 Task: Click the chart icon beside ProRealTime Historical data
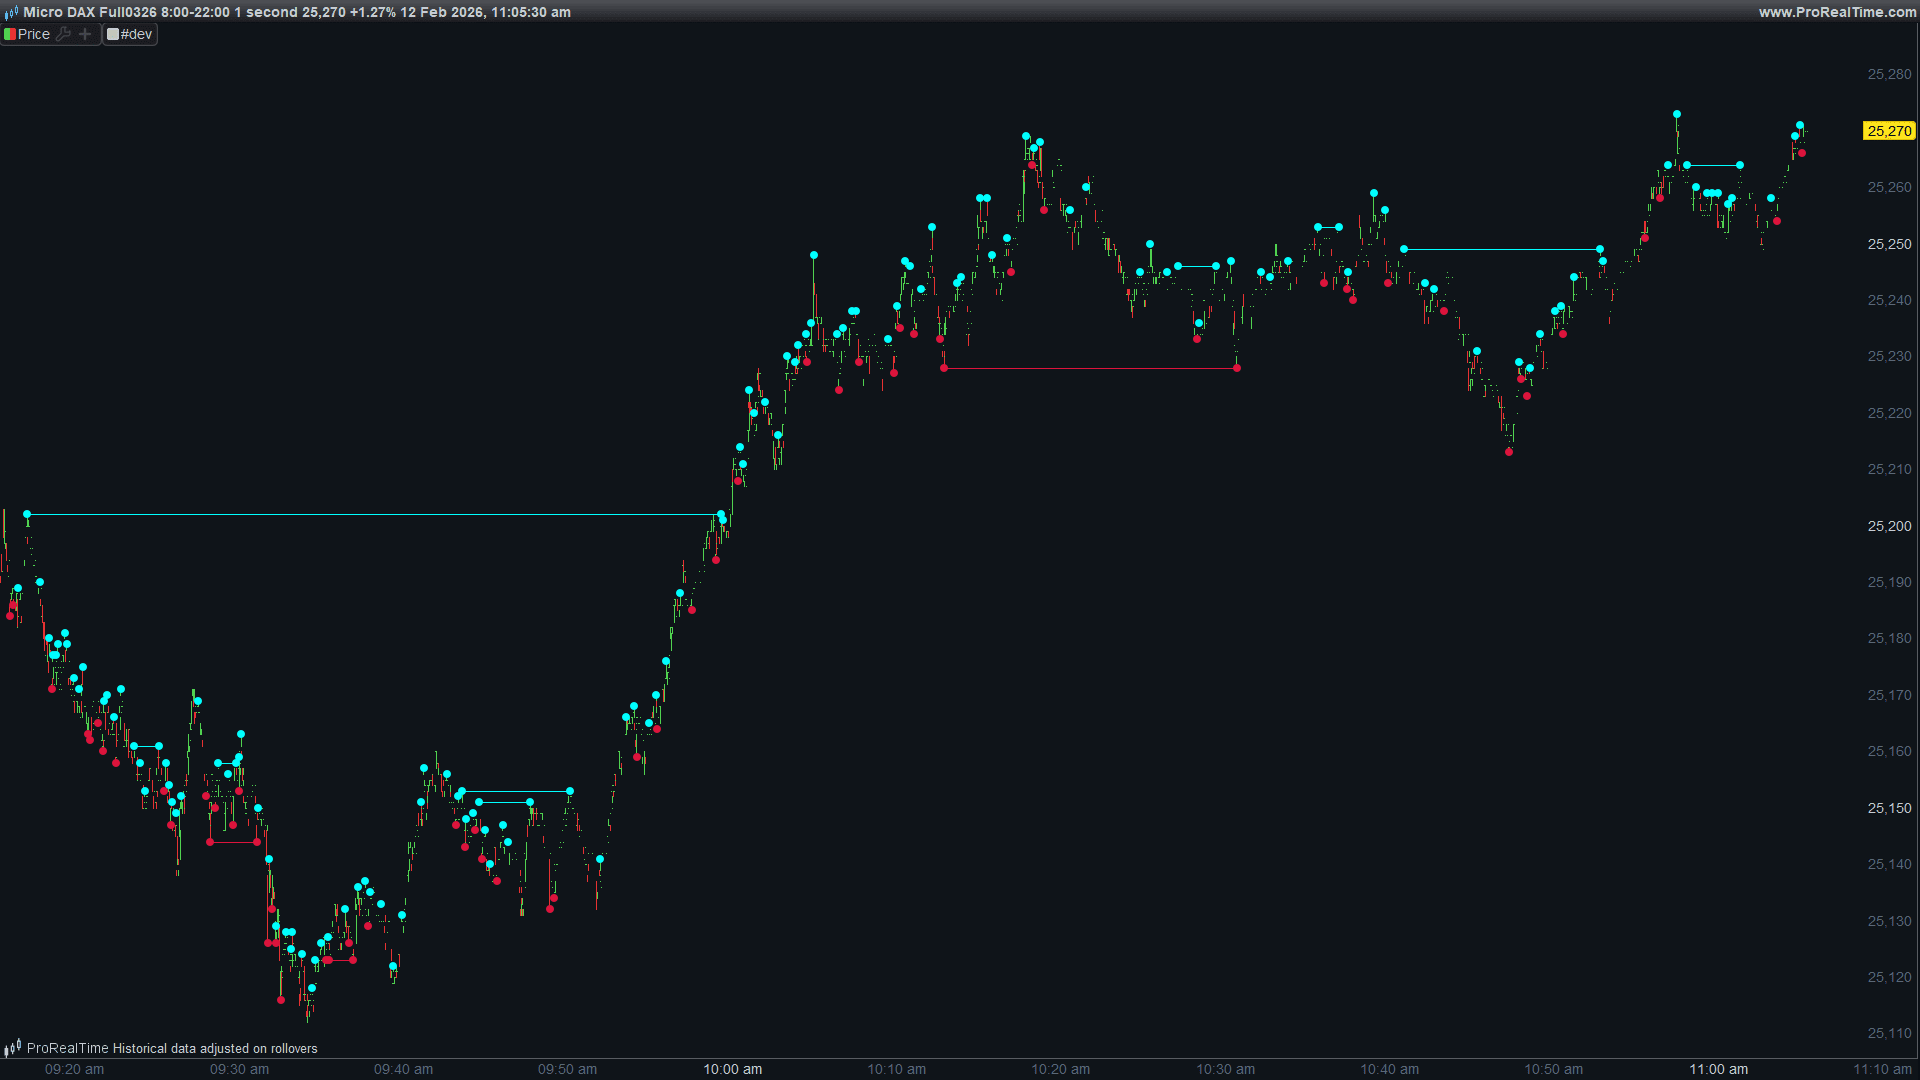pyautogui.click(x=12, y=1048)
